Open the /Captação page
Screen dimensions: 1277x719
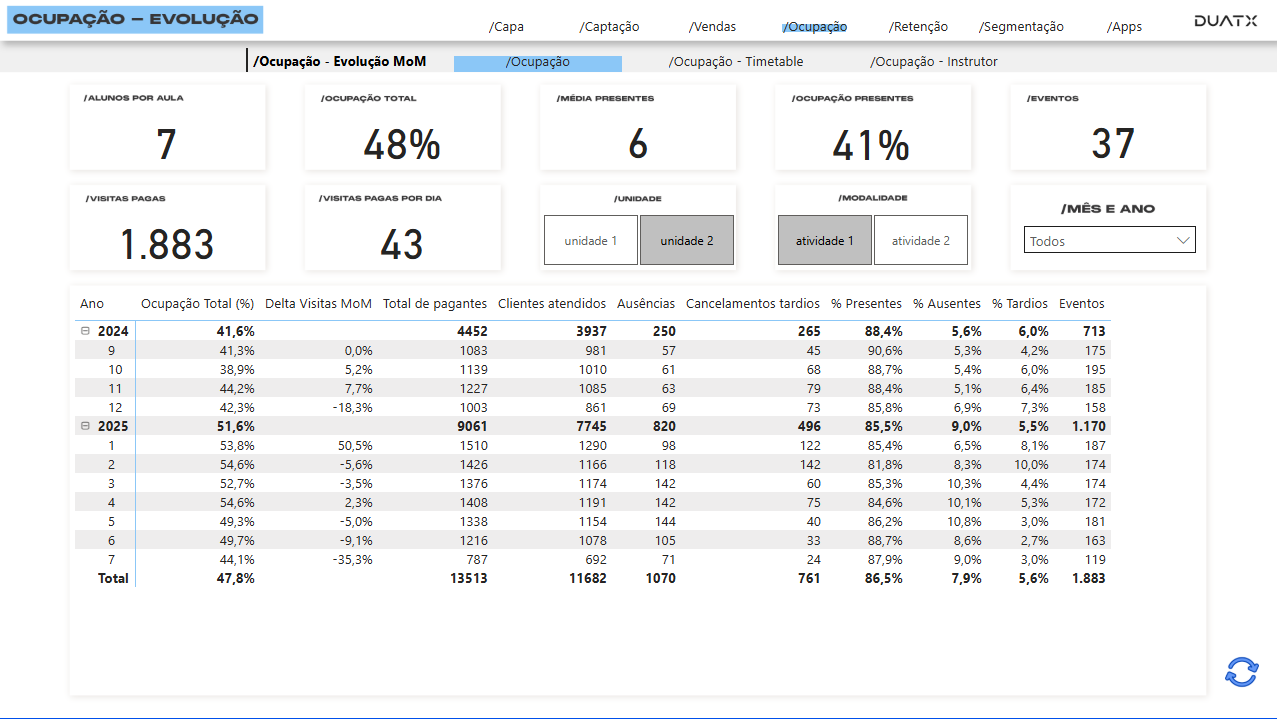(x=609, y=26)
